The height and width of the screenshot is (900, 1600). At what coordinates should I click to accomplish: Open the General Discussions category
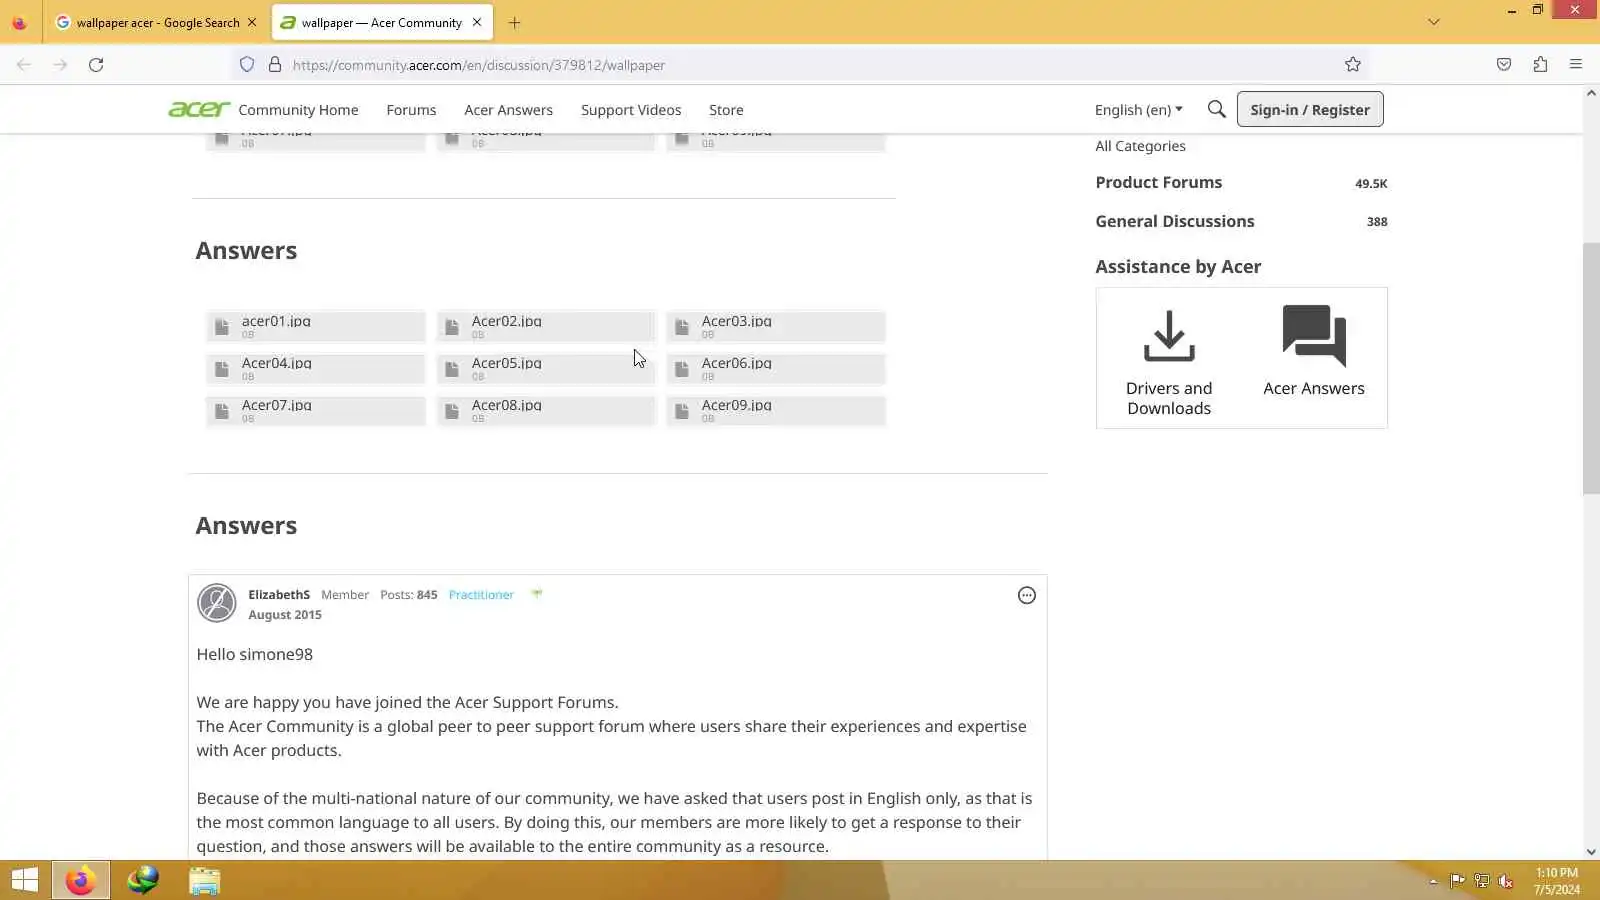[x=1174, y=221]
